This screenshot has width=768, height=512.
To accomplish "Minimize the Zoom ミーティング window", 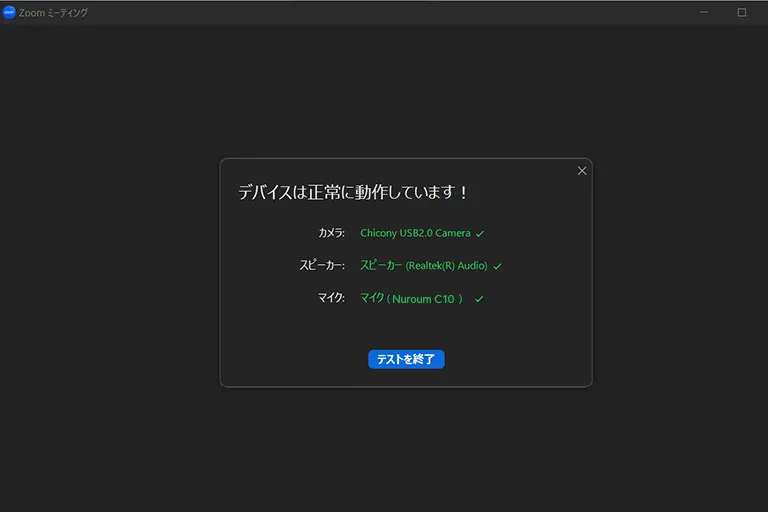I will [704, 12].
